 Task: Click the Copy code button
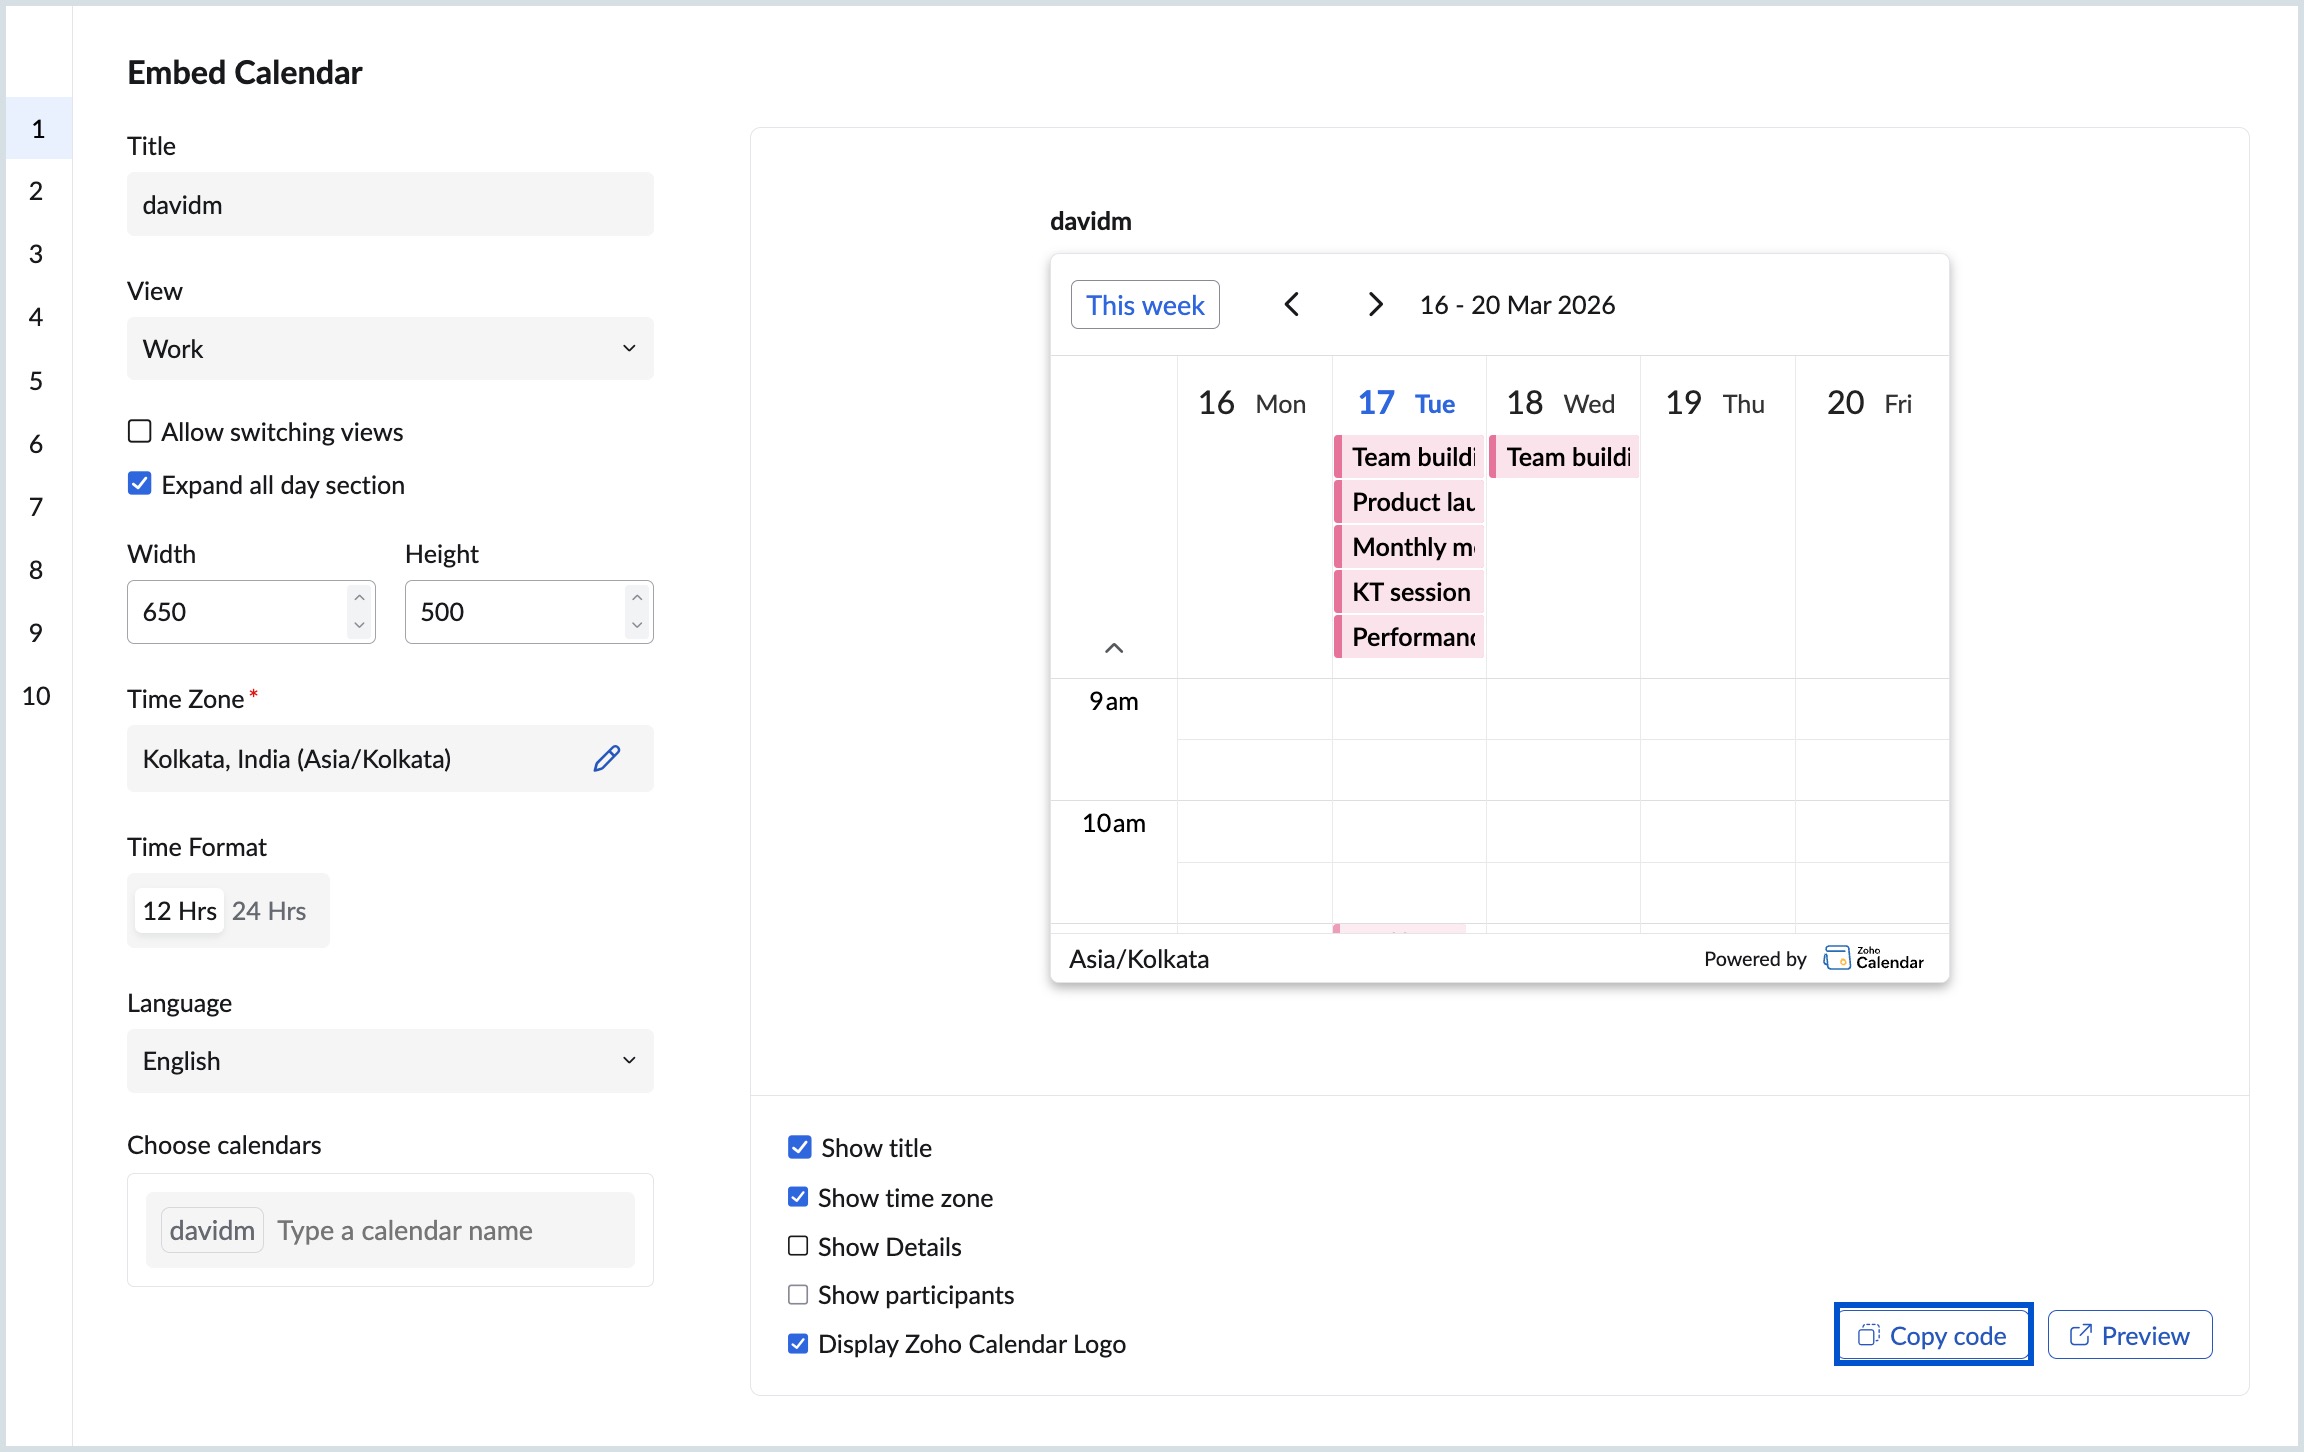1932,1335
